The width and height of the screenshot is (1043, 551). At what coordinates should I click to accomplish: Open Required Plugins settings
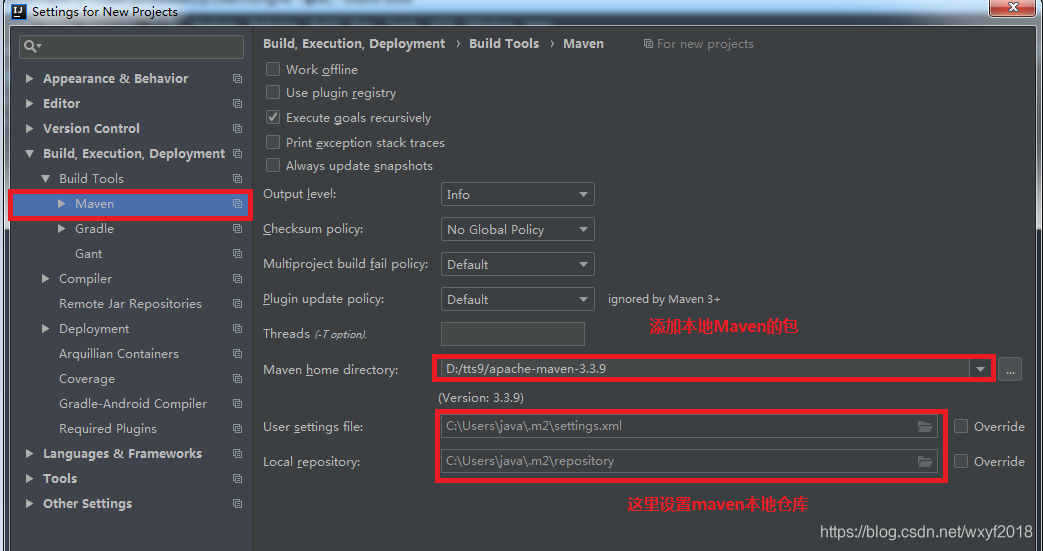click(x=108, y=429)
